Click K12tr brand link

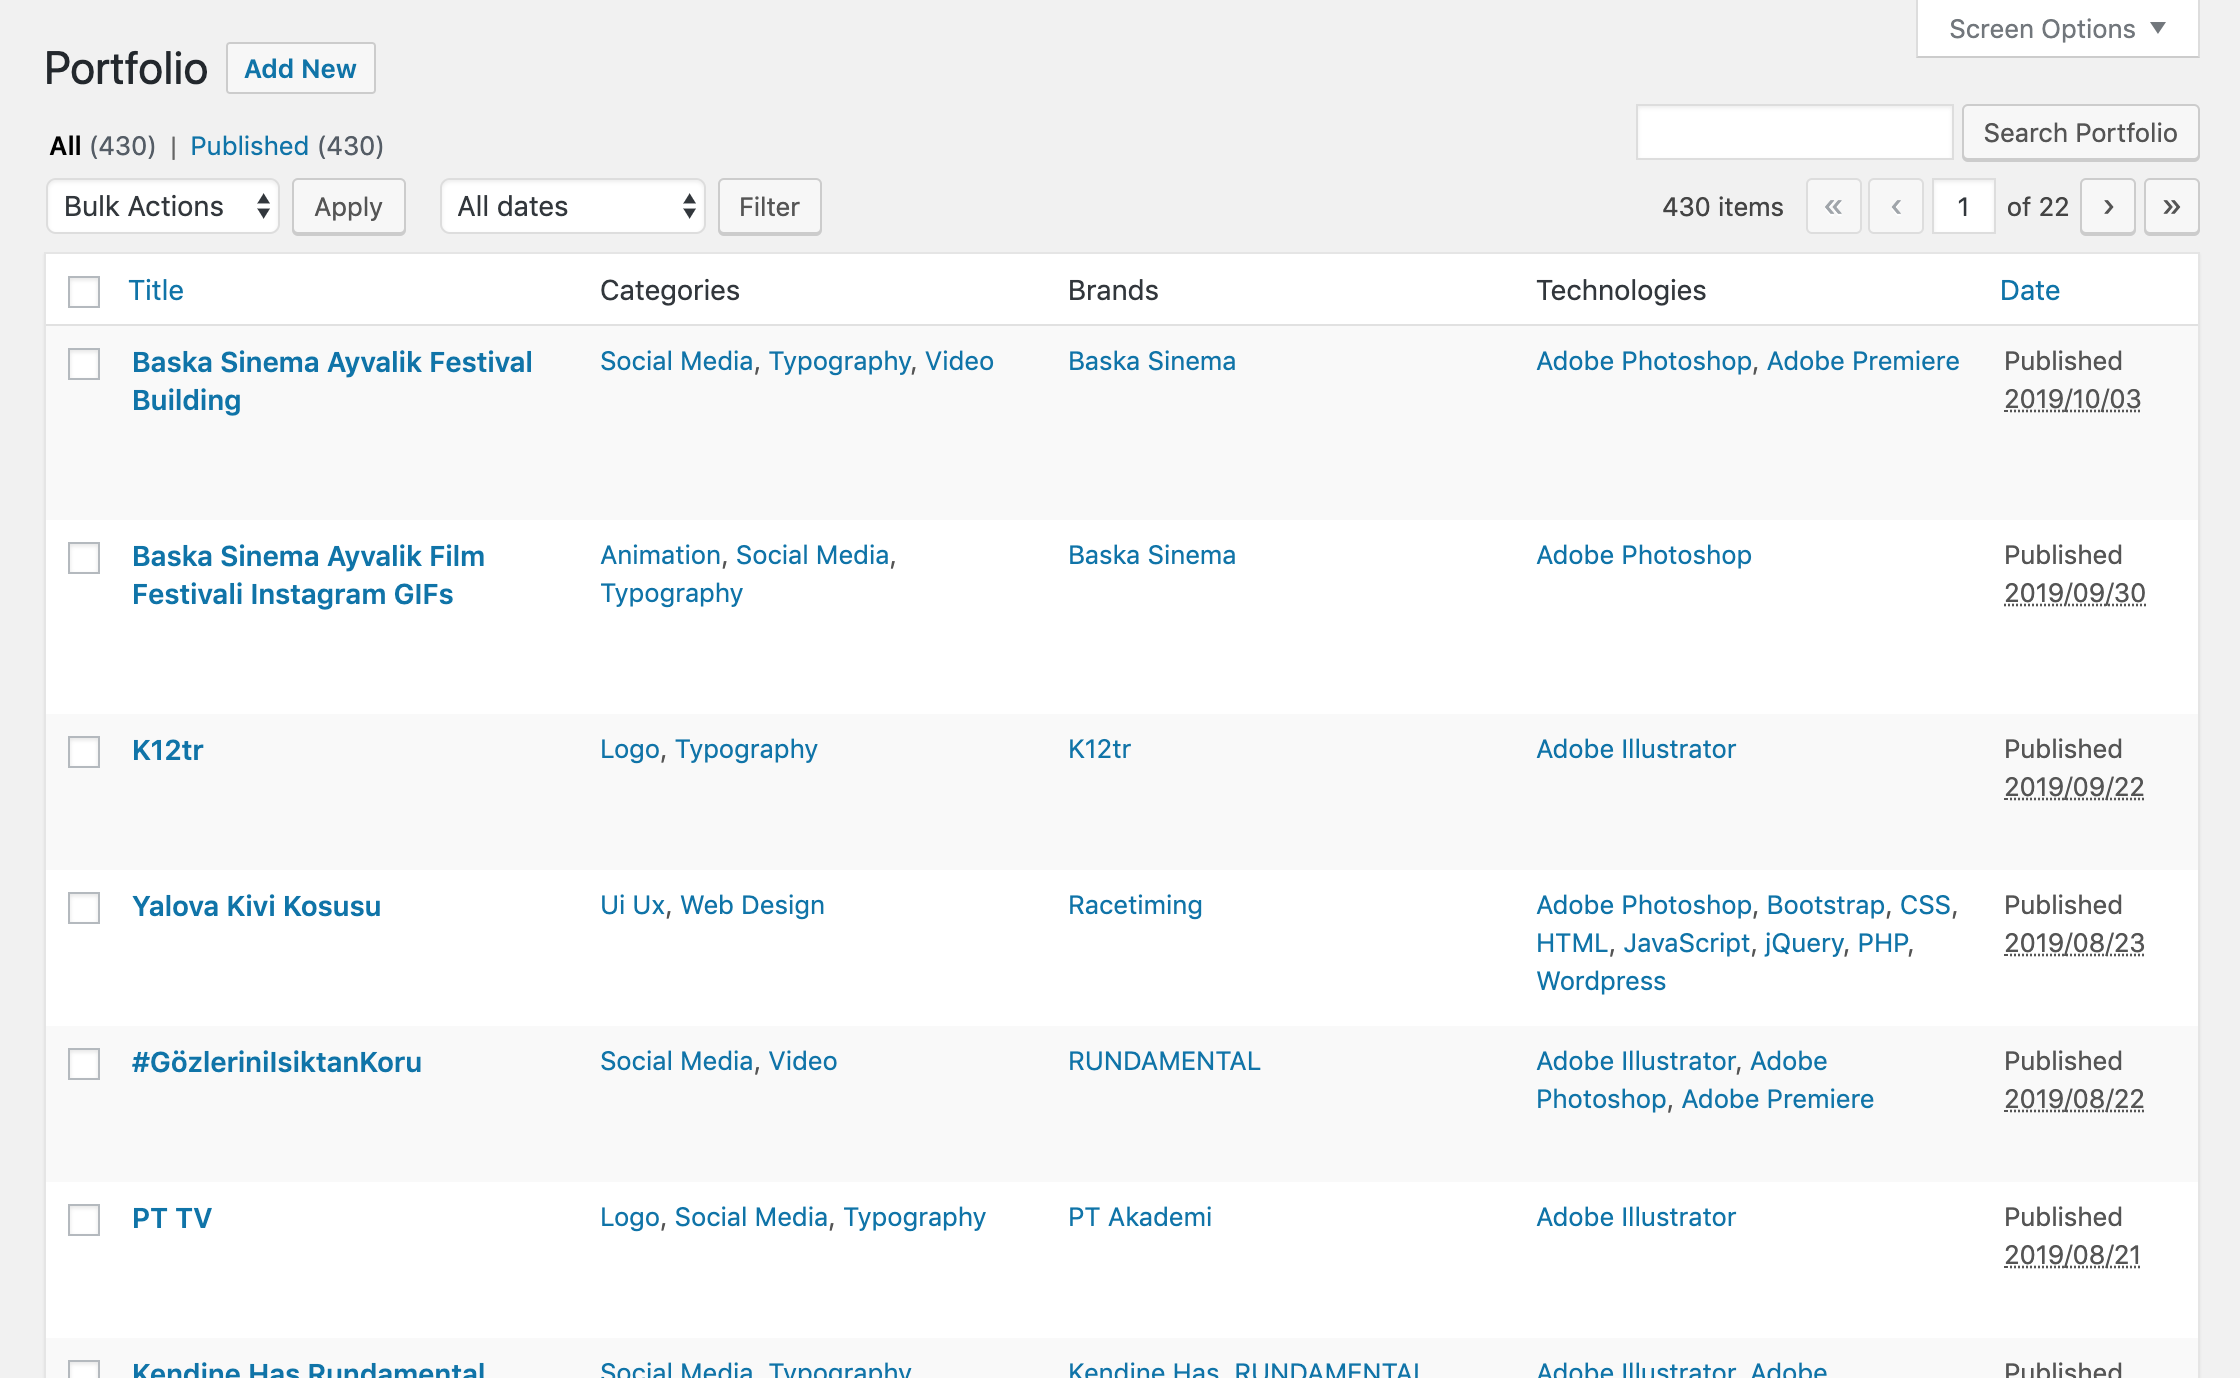click(x=1099, y=749)
